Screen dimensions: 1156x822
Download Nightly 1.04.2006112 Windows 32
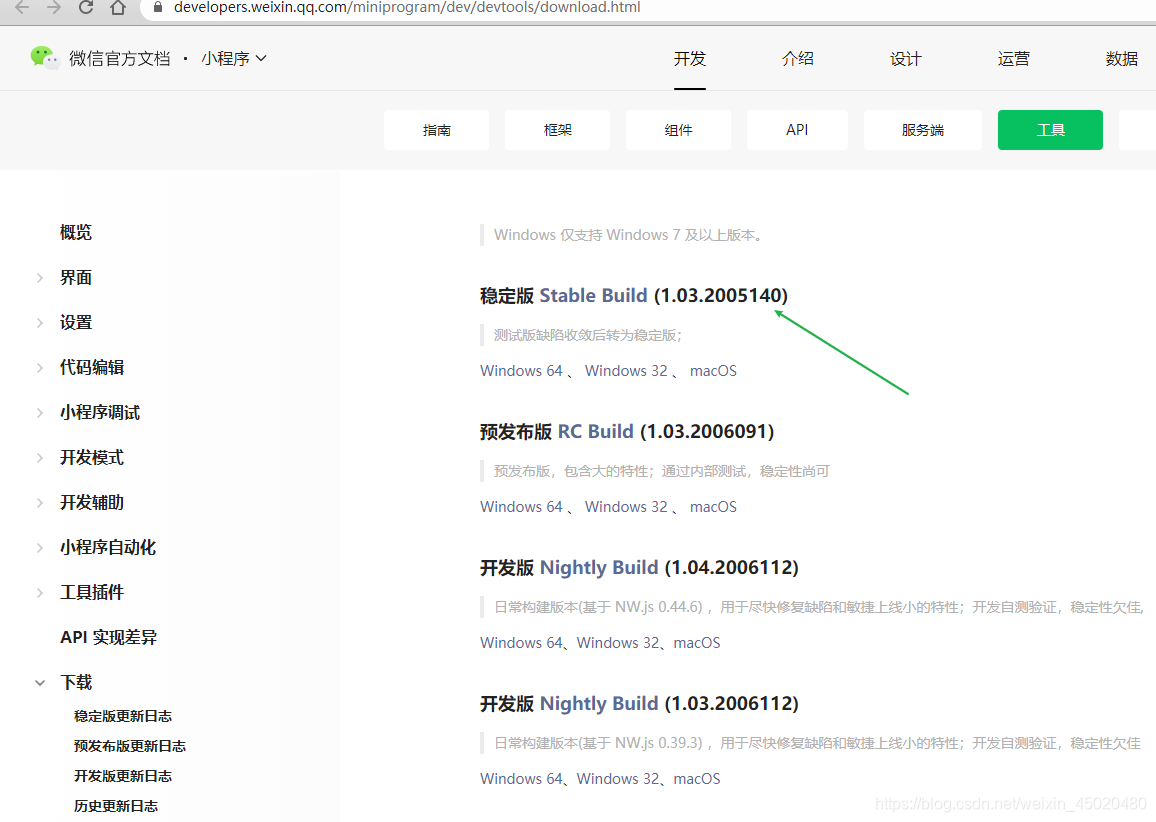coord(618,643)
